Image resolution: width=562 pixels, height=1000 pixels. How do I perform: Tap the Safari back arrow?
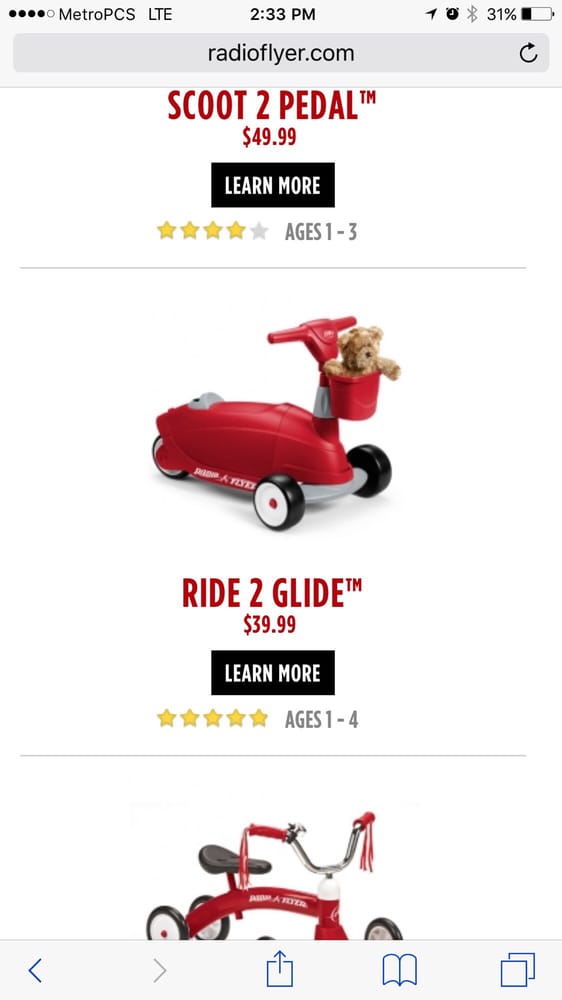[x=35, y=970]
